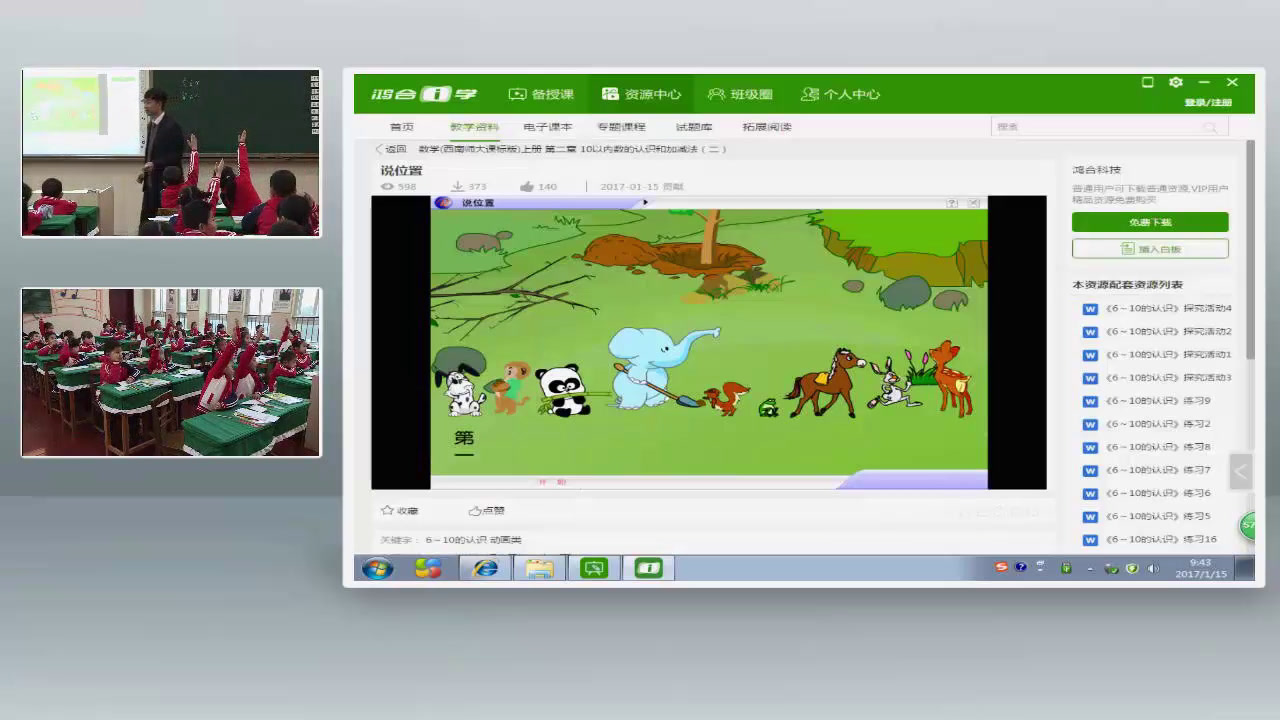Open the 班级圈 class circle

[x=740, y=94]
